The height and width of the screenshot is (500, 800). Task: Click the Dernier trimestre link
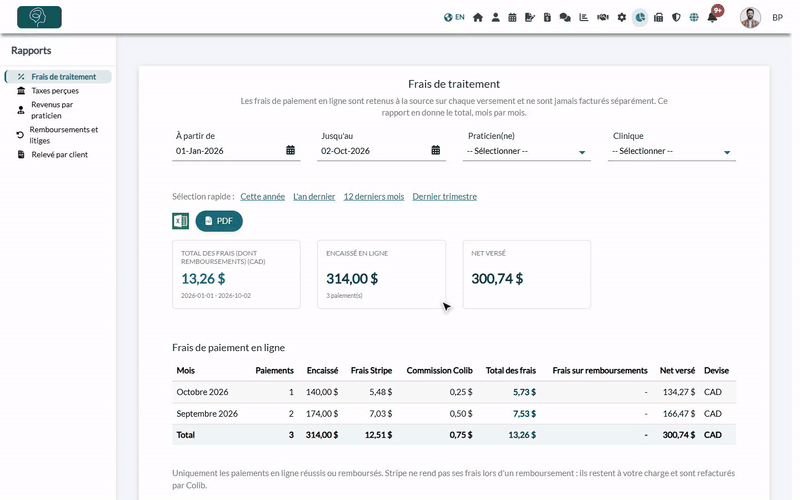(444, 196)
